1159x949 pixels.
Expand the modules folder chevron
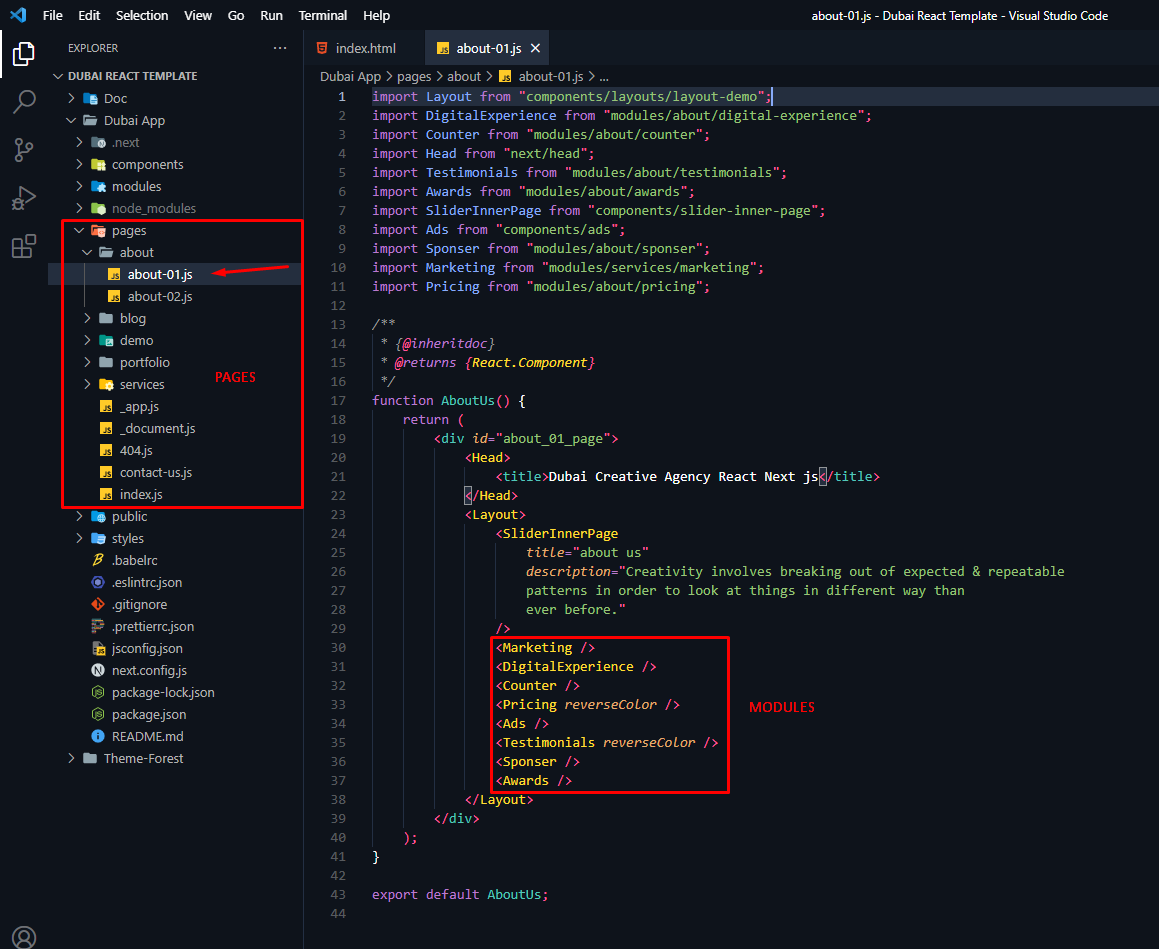(79, 186)
